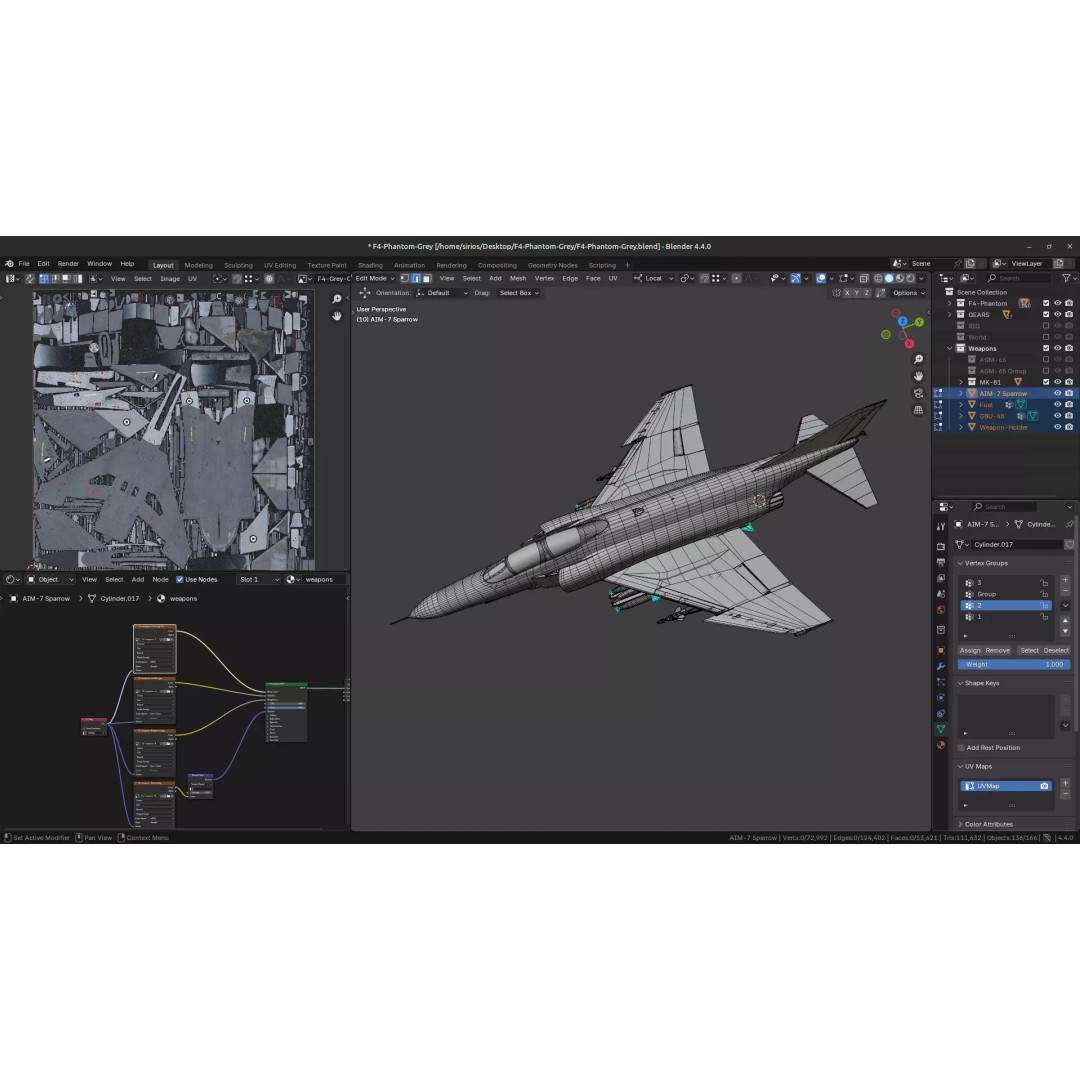The height and width of the screenshot is (1080, 1080).
Task: Open Tool properties tab icon
Action: tap(941, 526)
